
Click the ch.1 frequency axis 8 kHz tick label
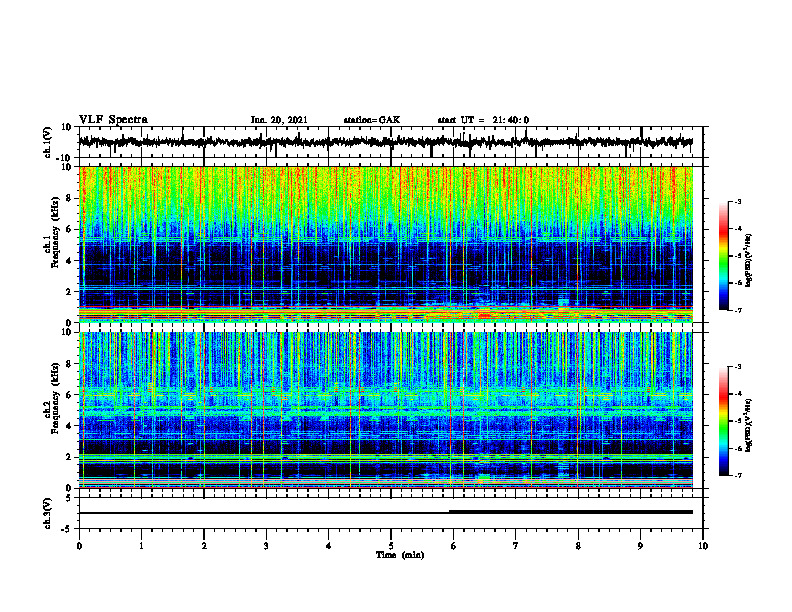click(x=69, y=198)
